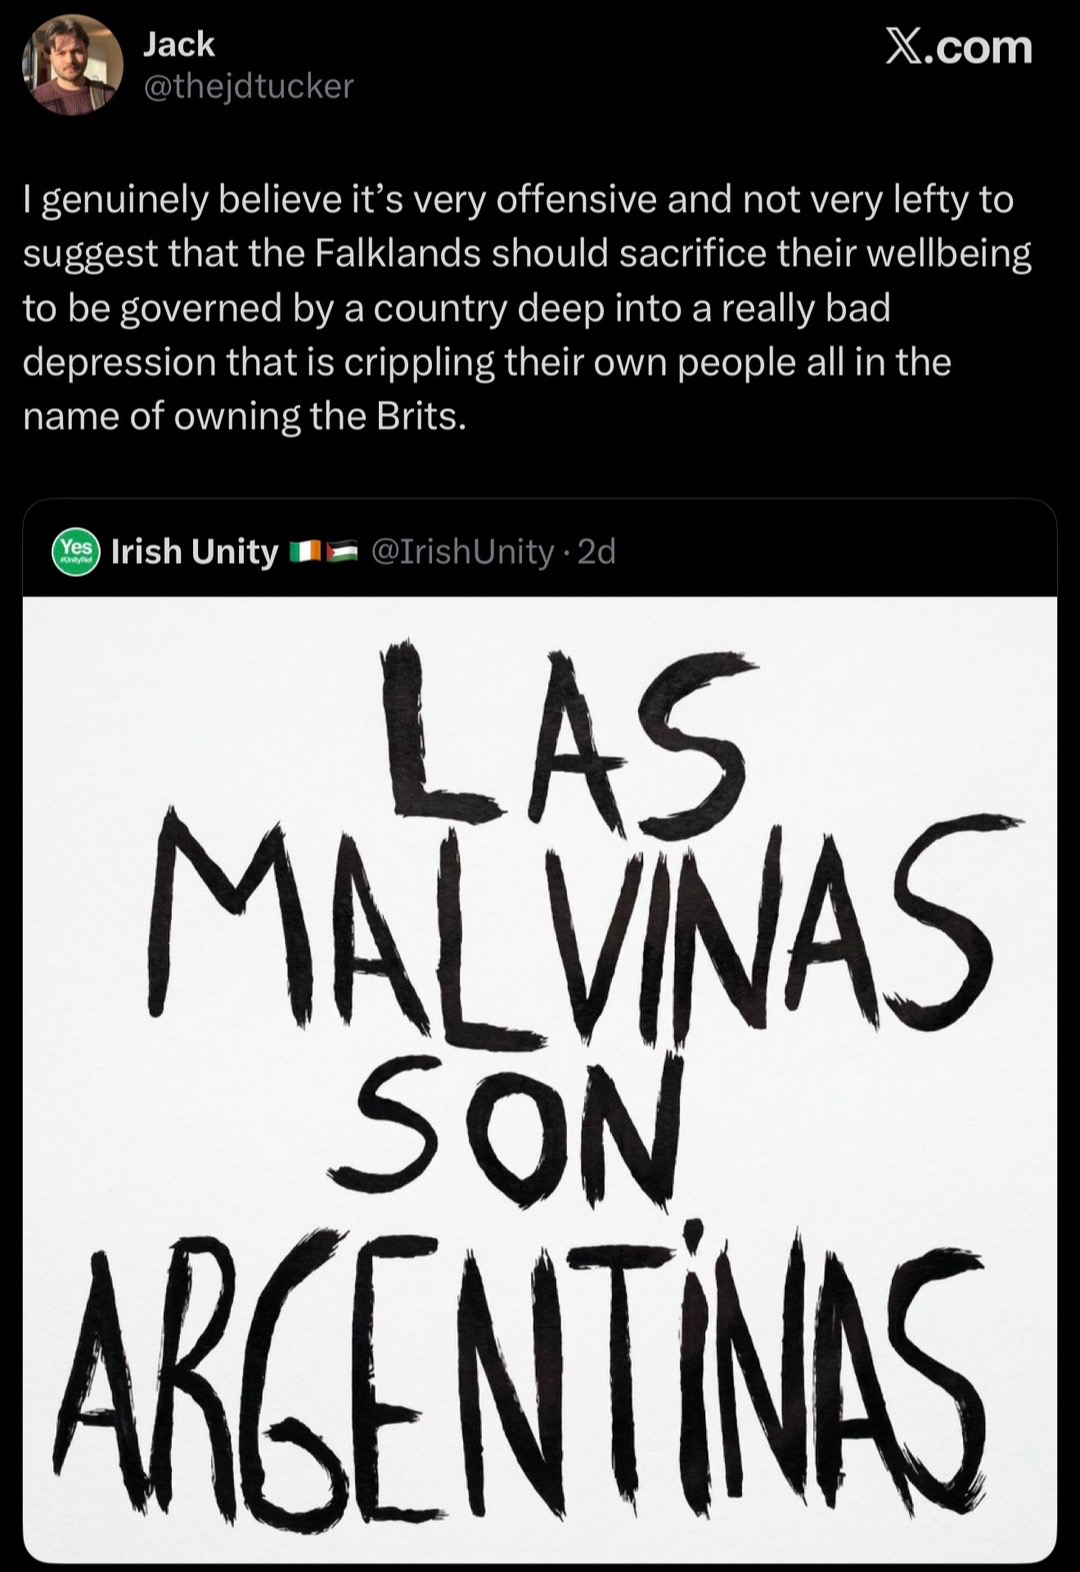This screenshot has width=1080, height=1572.
Task: Open Jack's profile picture avatar
Action: coord(72,65)
